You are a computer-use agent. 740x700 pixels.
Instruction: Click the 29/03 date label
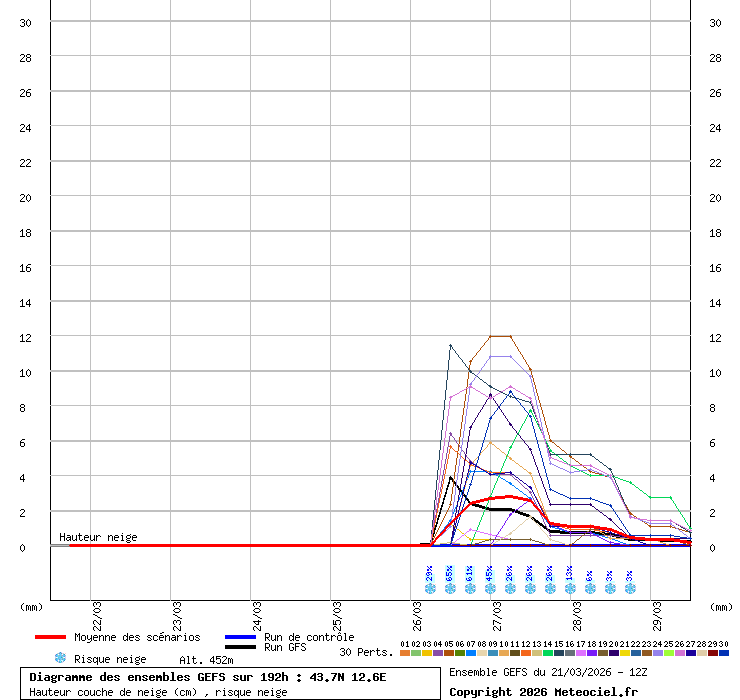(657, 616)
